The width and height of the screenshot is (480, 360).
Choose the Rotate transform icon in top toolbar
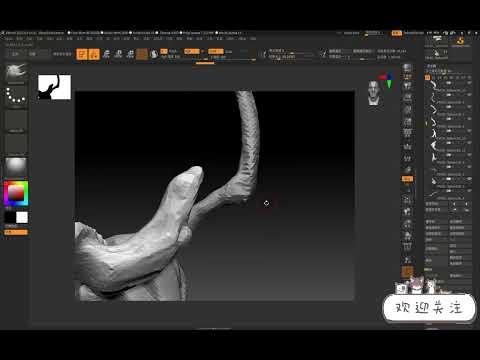pyautogui.click(x=130, y=54)
